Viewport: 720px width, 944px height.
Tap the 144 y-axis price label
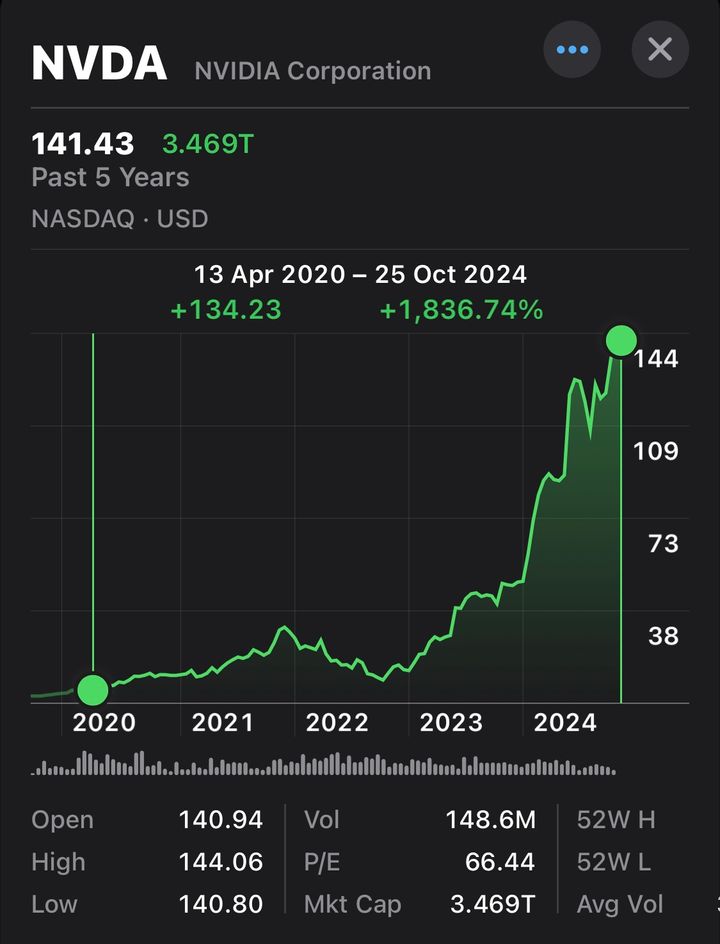(656, 359)
